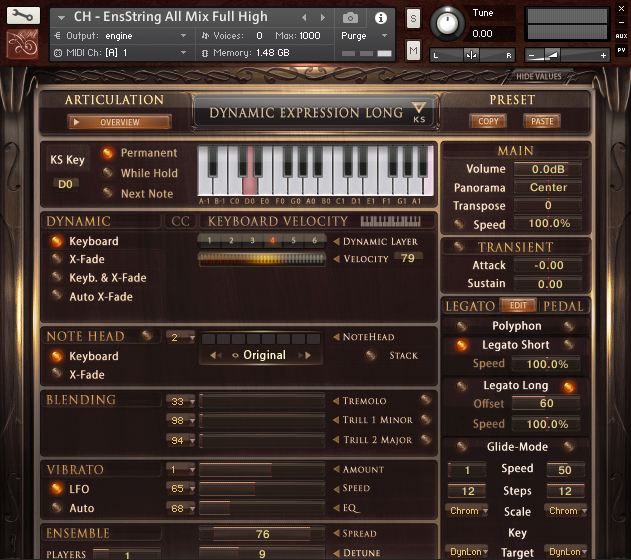The width and height of the screenshot is (631, 560).
Task: Adjust the Velocity meter bar
Action: pyautogui.click(x=262, y=259)
